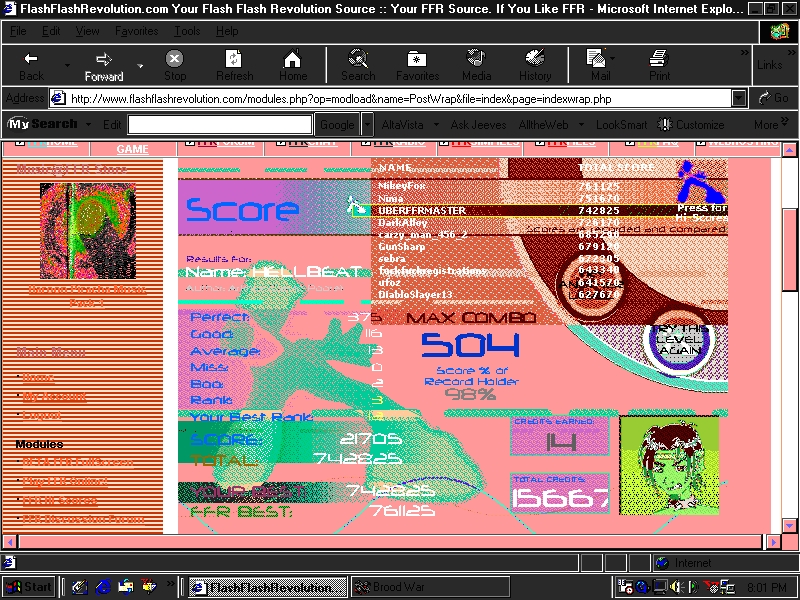The width and height of the screenshot is (800, 600).
Task: Click the Show Desktop quick launch icon
Action: point(80,587)
